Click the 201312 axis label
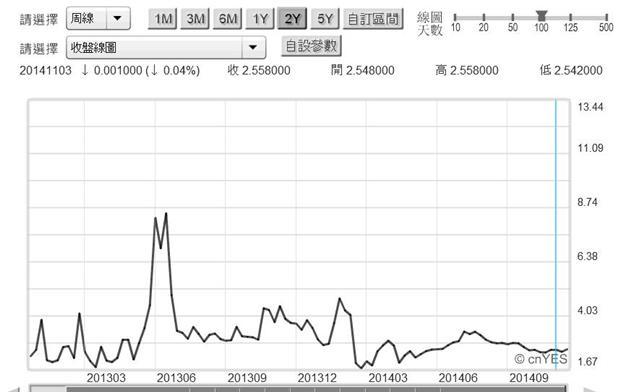Image resolution: width=620 pixels, height=392 pixels. 317,378
